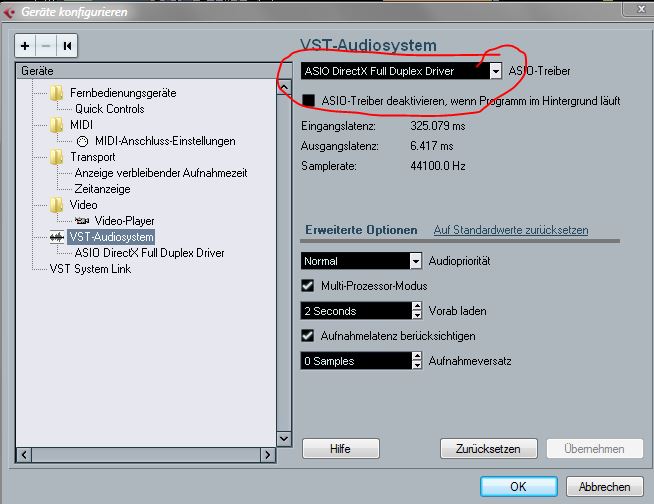The width and height of the screenshot is (654, 504).
Task: Open the ASIO-Treiber driver dropdown
Action: coord(495,71)
